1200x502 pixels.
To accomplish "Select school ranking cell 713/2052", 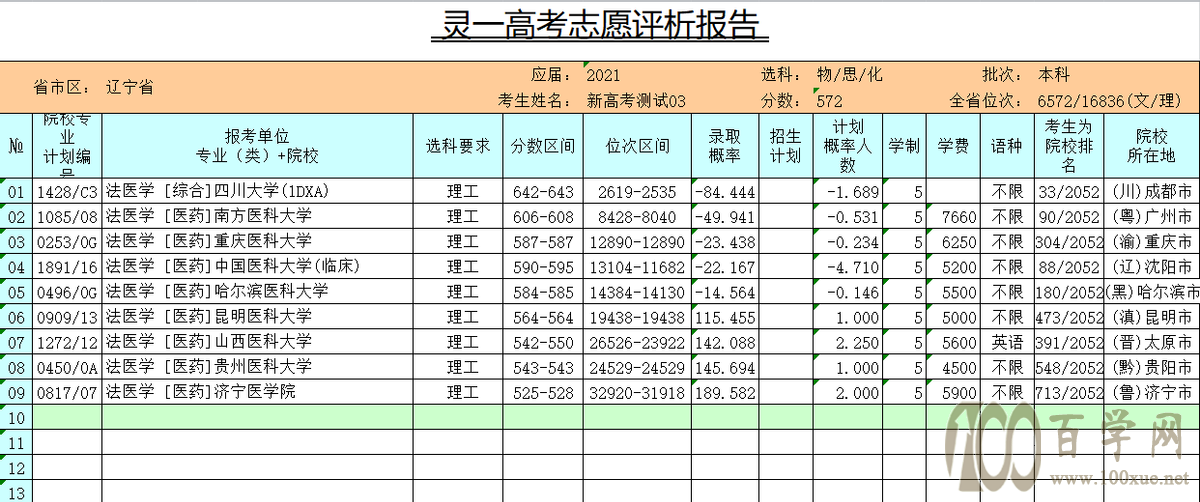I will pyautogui.click(x=1069, y=391).
